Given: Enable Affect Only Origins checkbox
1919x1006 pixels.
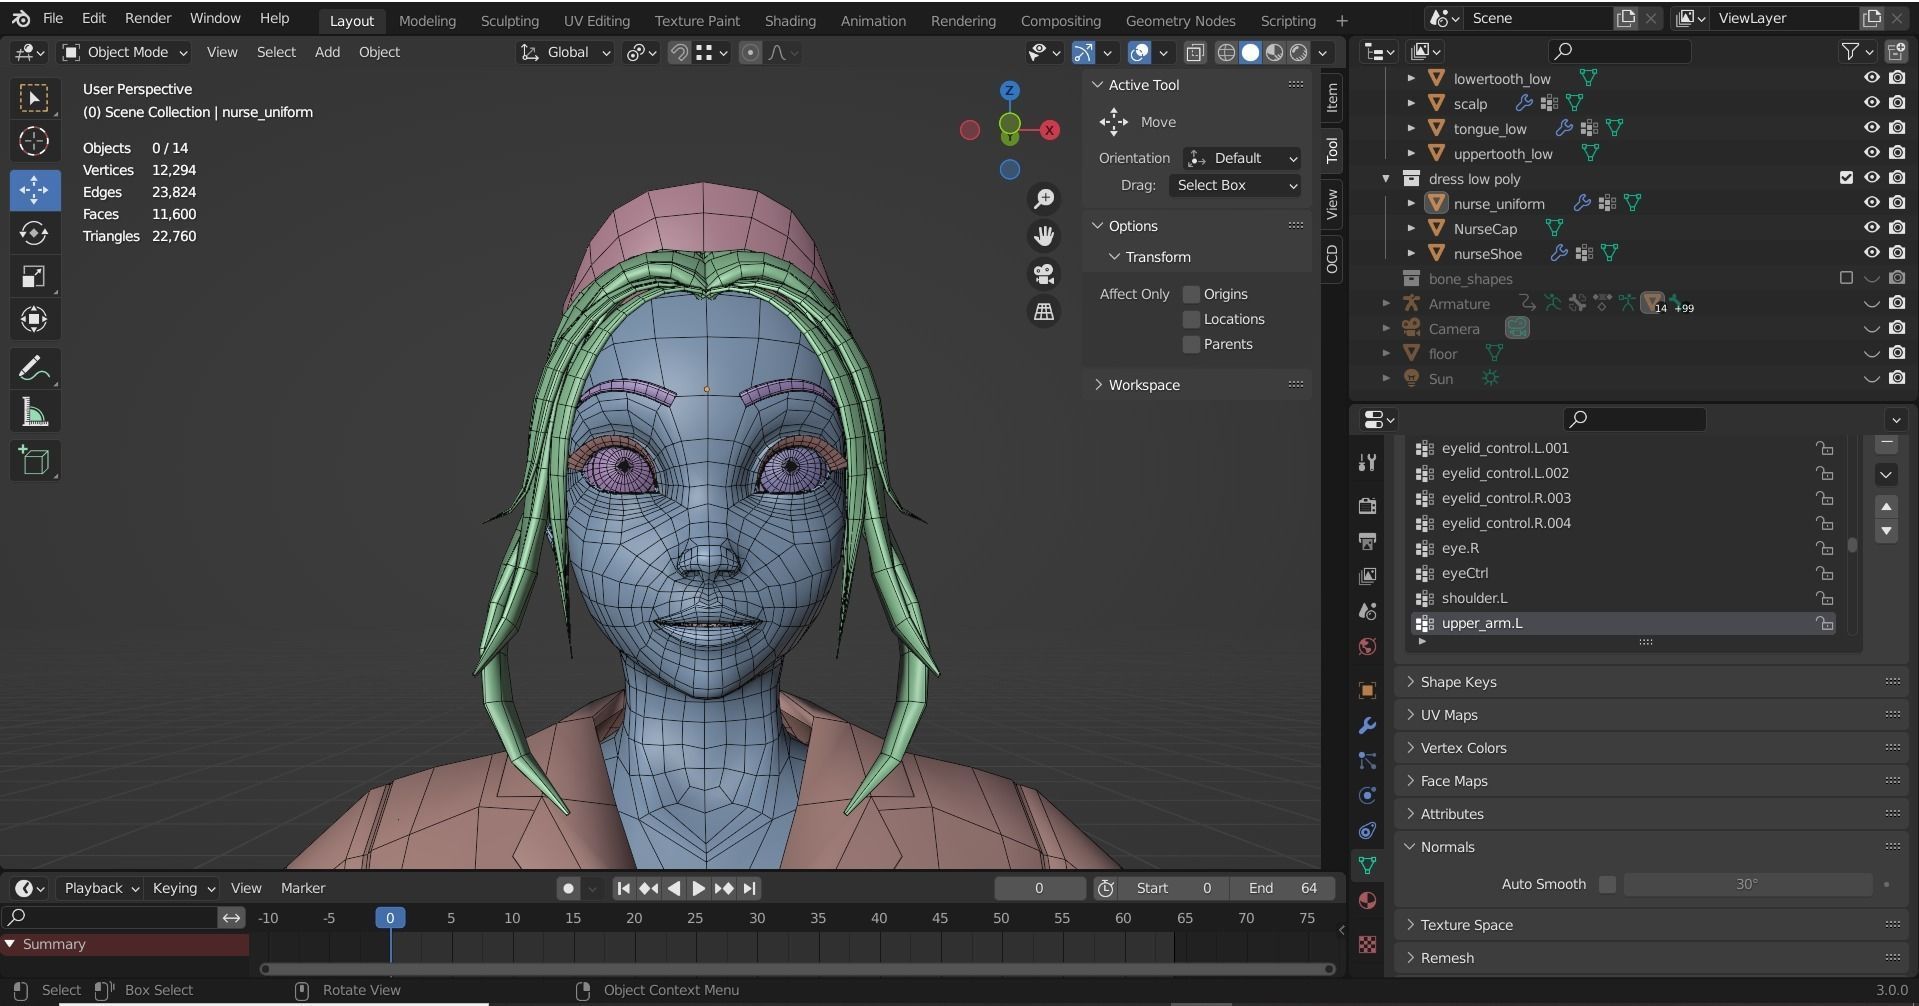Looking at the screenshot, I should pyautogui.click(x=1191, y=294).
